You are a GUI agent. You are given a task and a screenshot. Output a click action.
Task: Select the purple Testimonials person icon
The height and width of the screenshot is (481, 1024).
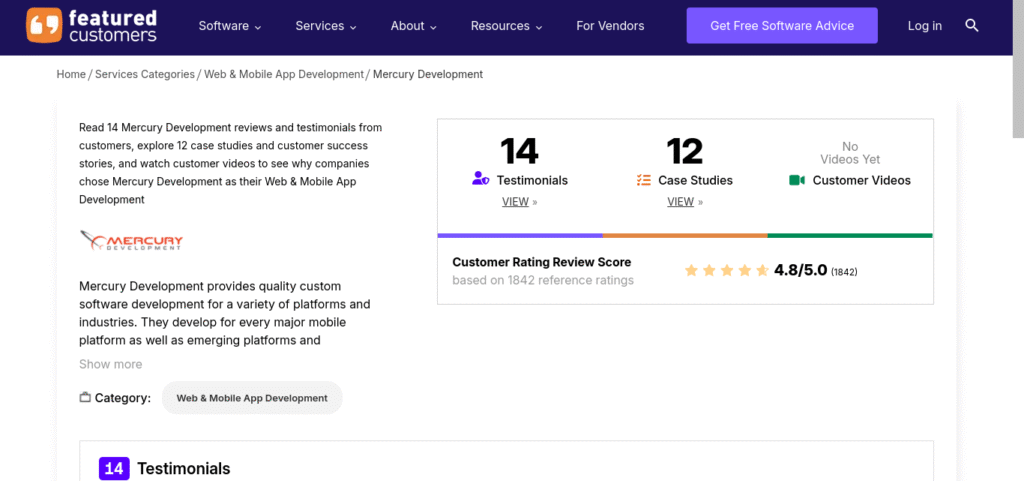tap(481, 179)
